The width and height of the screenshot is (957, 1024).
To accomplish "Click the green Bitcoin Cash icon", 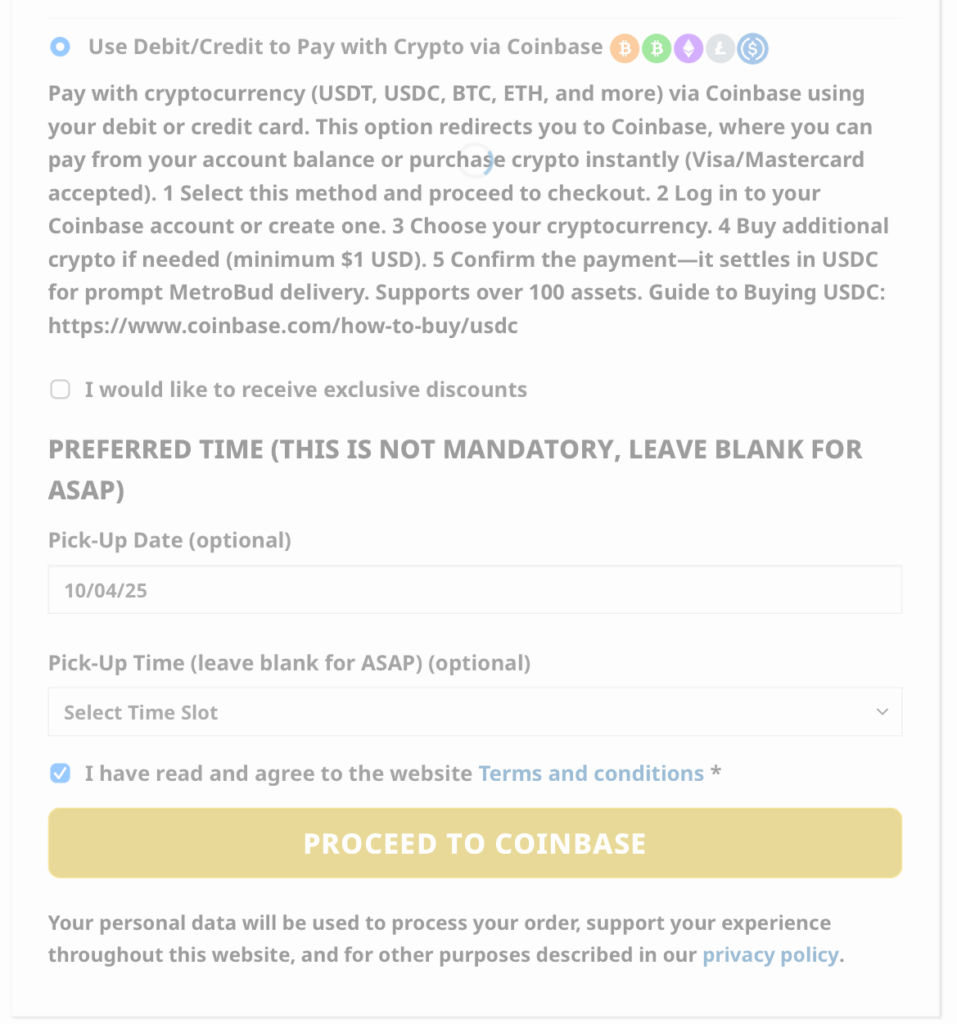I will pyautogui.click(x=656, y=48).
